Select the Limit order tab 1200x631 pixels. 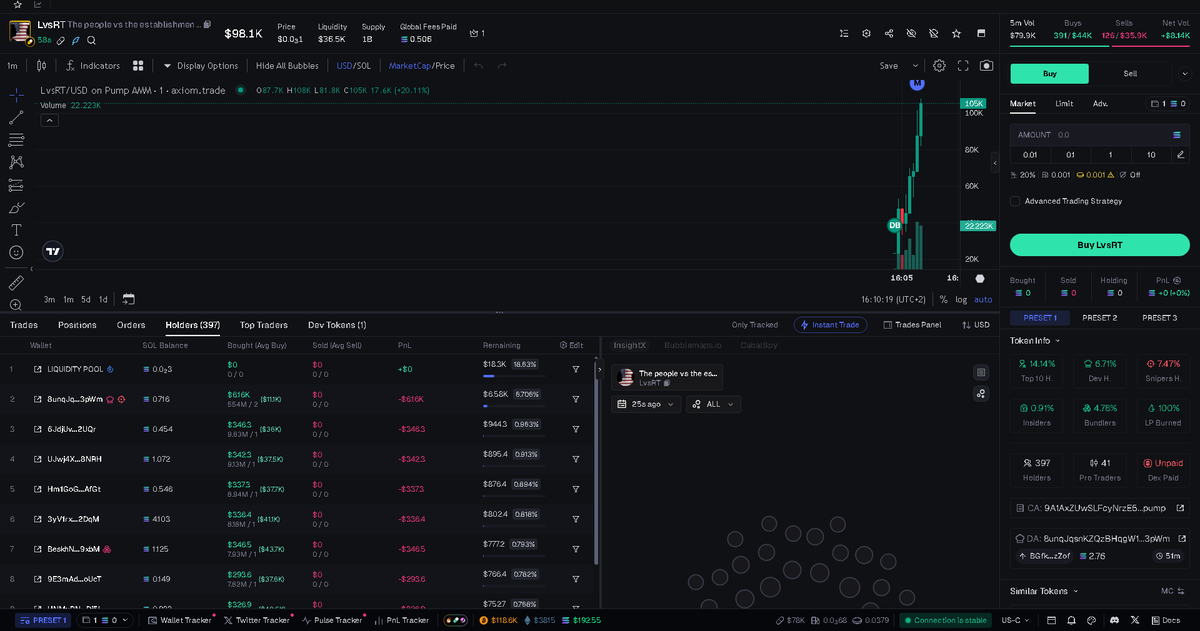click(x=1064, y=104)
